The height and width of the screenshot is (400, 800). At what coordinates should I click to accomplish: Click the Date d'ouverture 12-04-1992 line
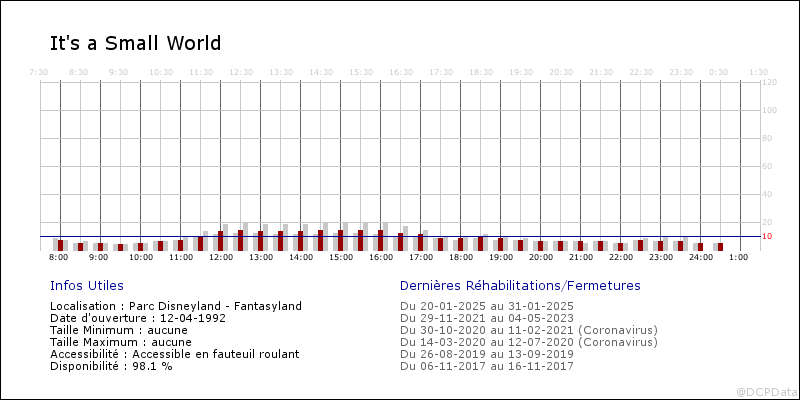[x=138, y=318]
